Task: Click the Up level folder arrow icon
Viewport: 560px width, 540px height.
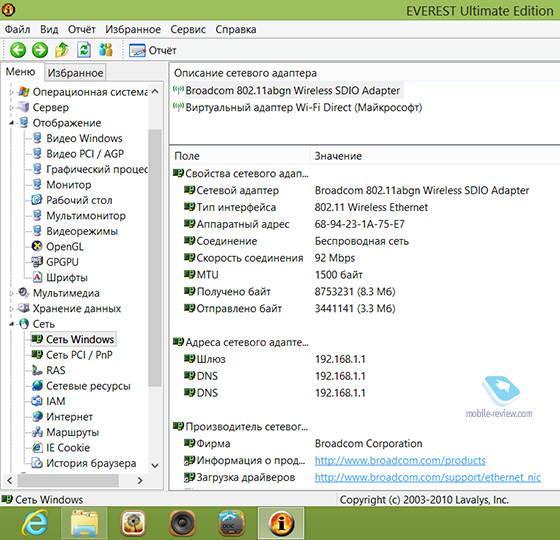Action: click(x=62, y=50)
